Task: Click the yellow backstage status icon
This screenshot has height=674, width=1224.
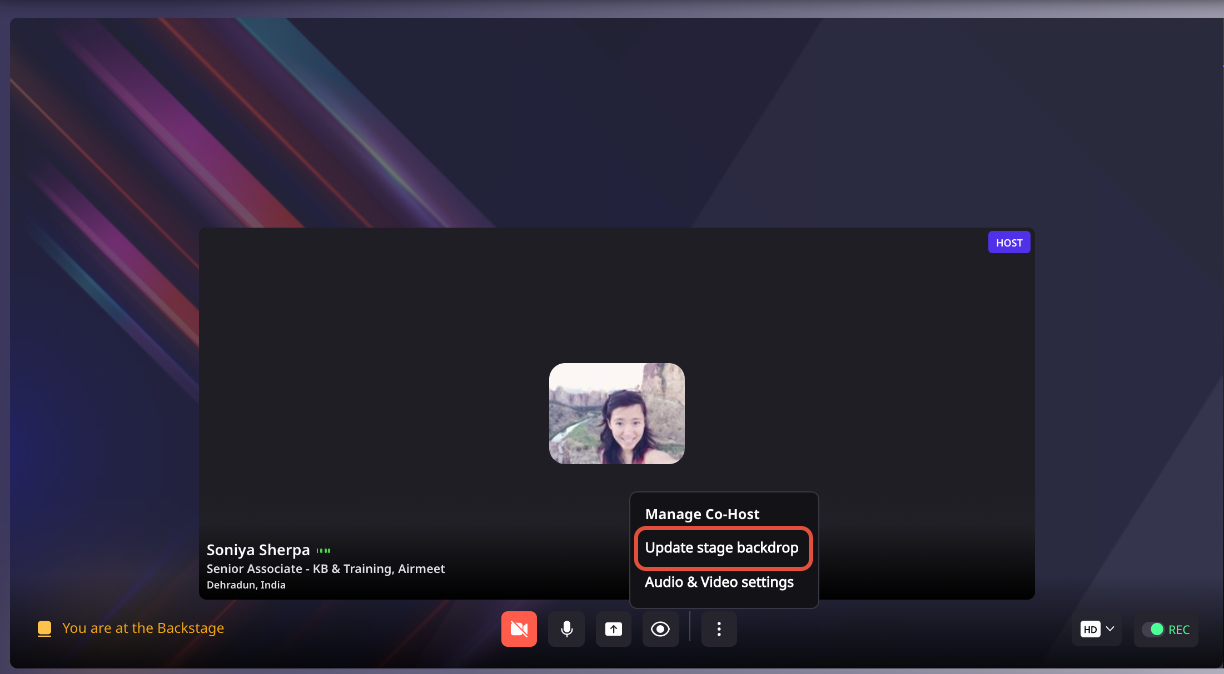Action: point(44,629)
